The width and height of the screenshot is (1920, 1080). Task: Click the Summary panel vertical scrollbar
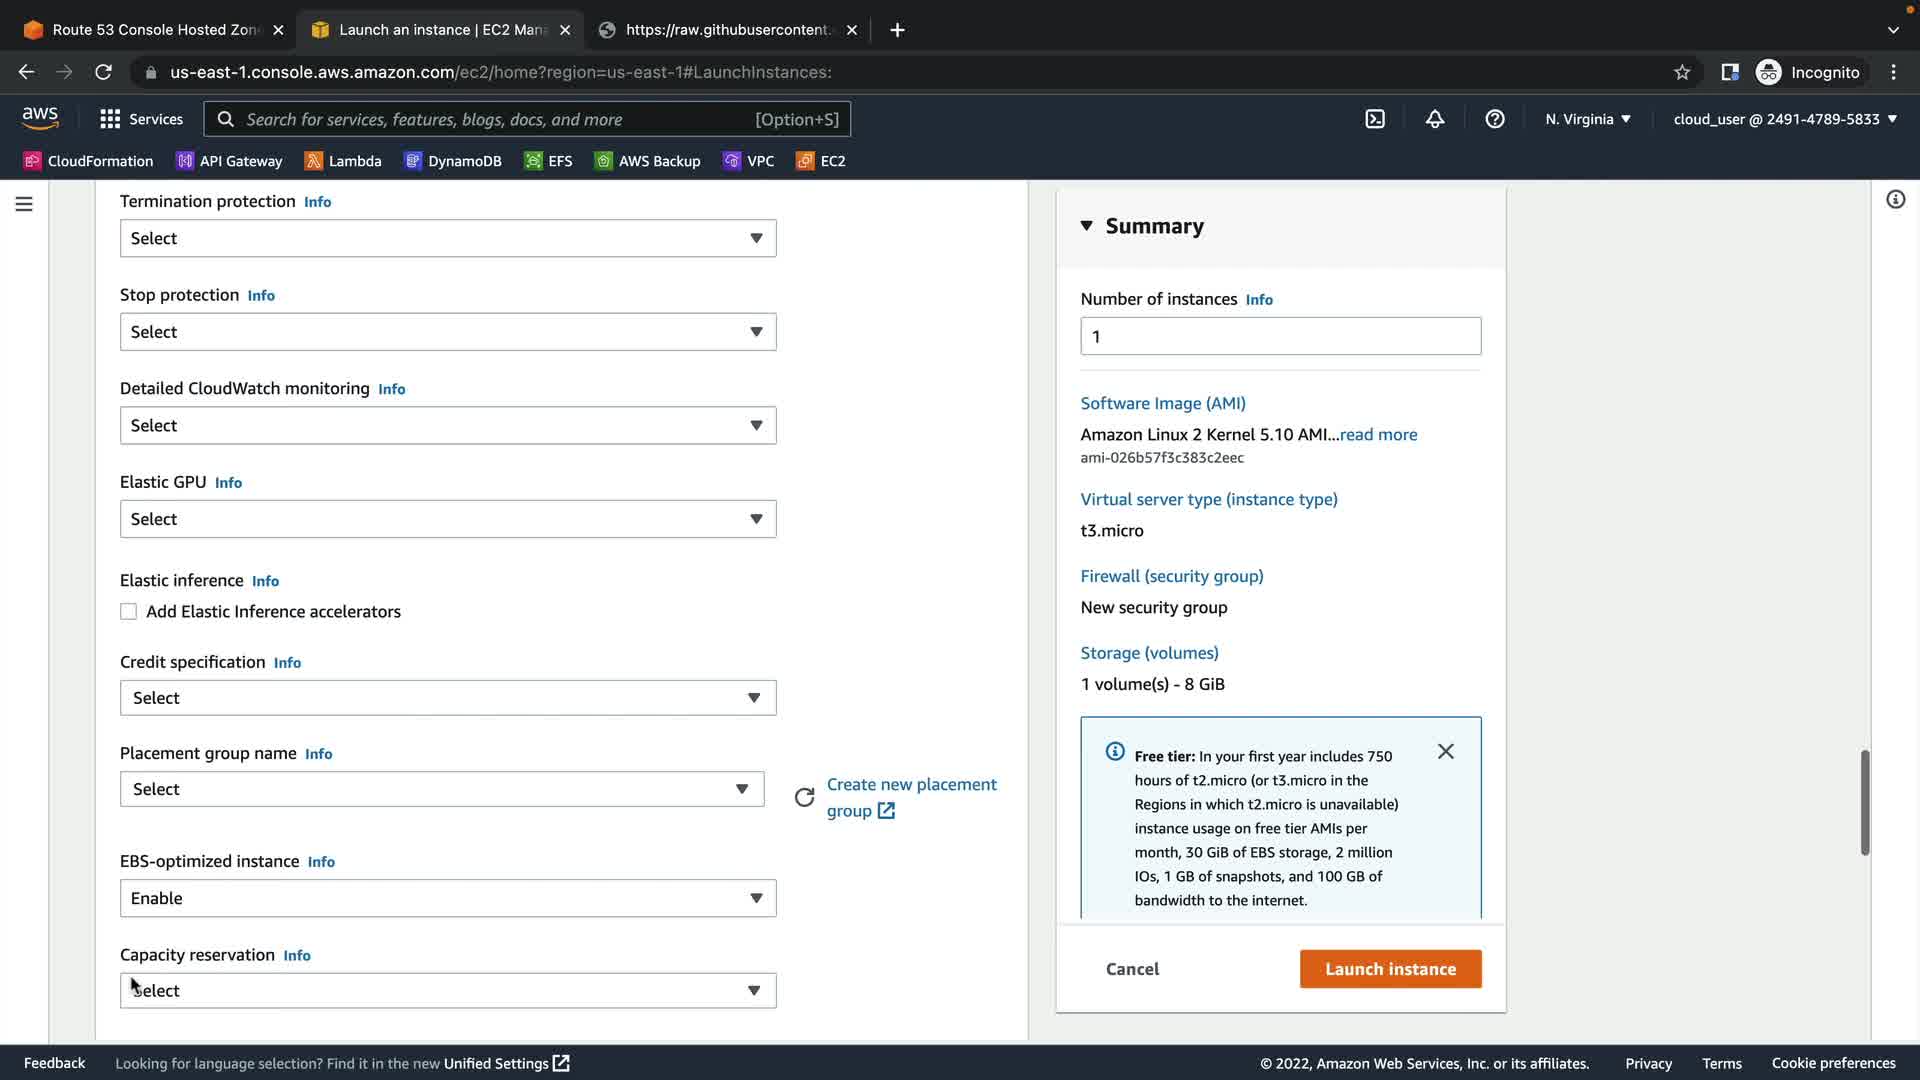[x=1865, y=802]
